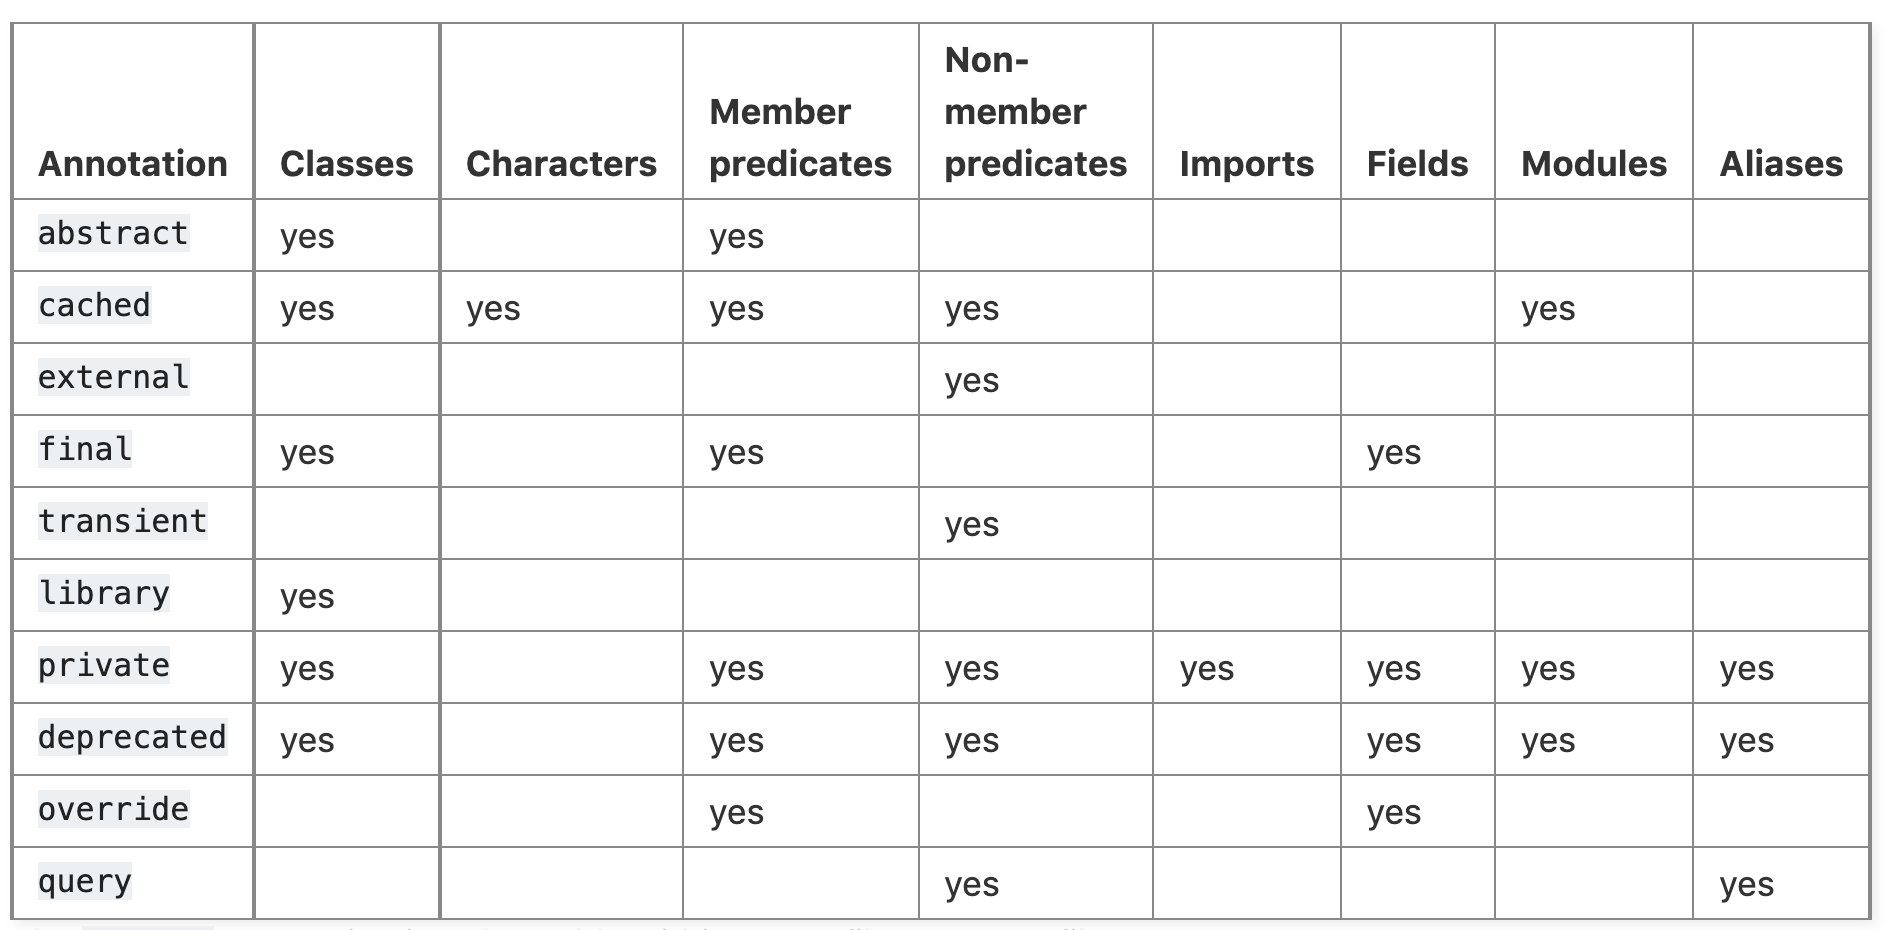
Task: Click the 'Classes' column header
Action: (x=346, y=163)
